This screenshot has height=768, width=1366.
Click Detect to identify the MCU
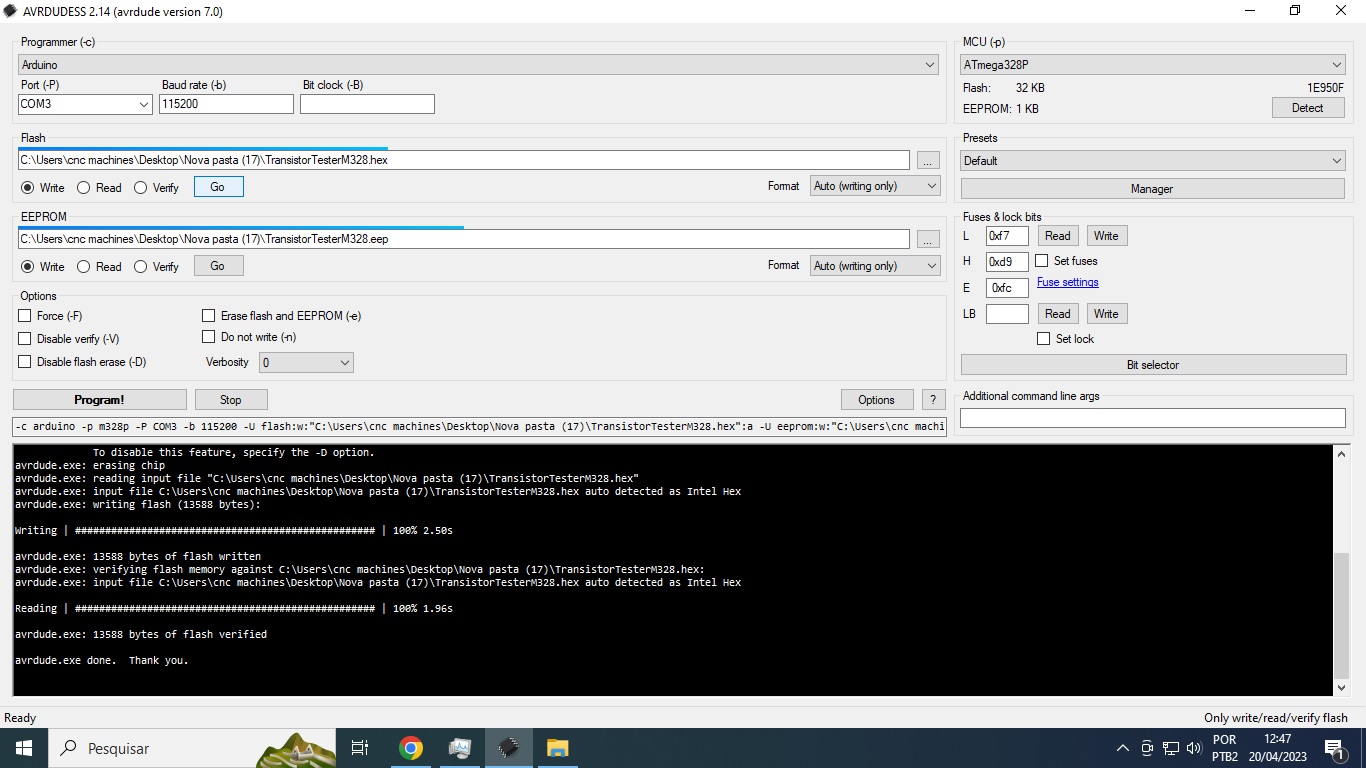pyautogui.click(x=1308, y=108)
